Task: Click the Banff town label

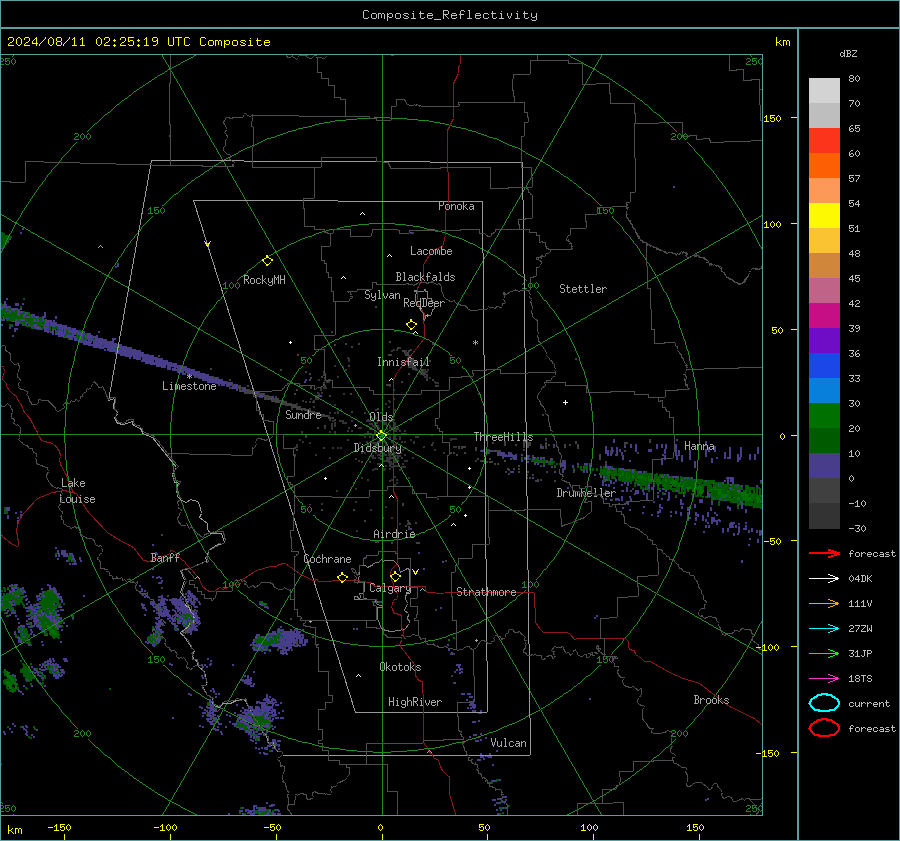Action: (165, 557)
